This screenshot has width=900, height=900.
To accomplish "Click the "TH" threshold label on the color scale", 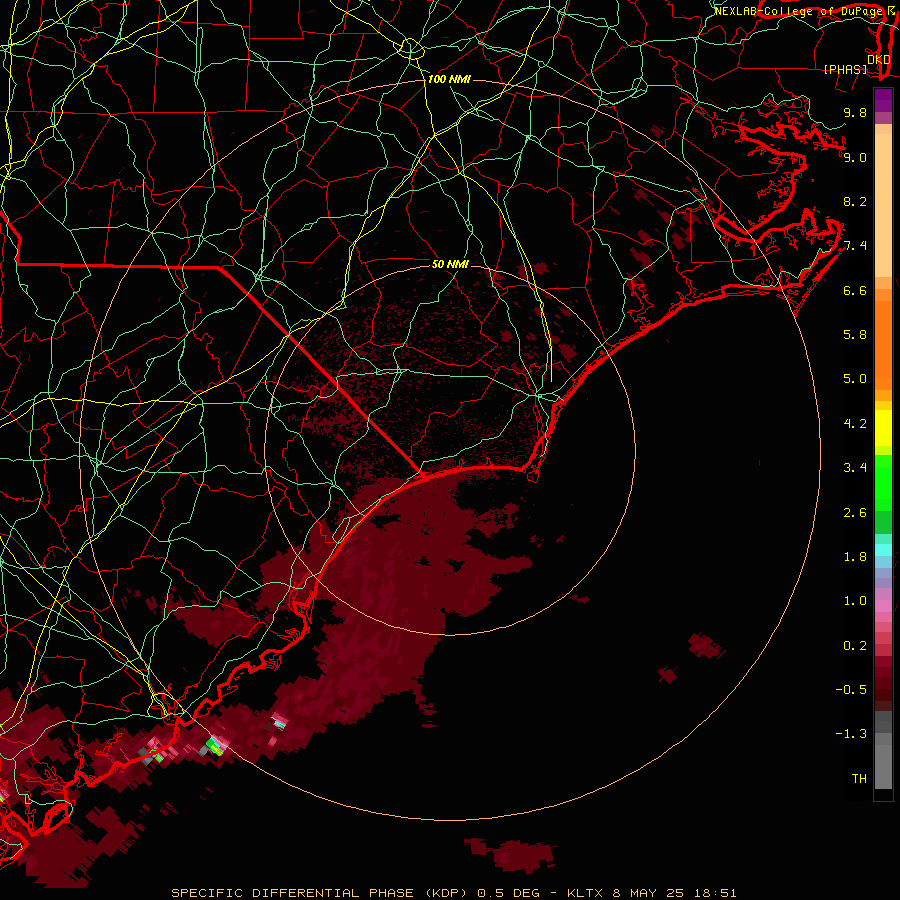I will point(859,778).
